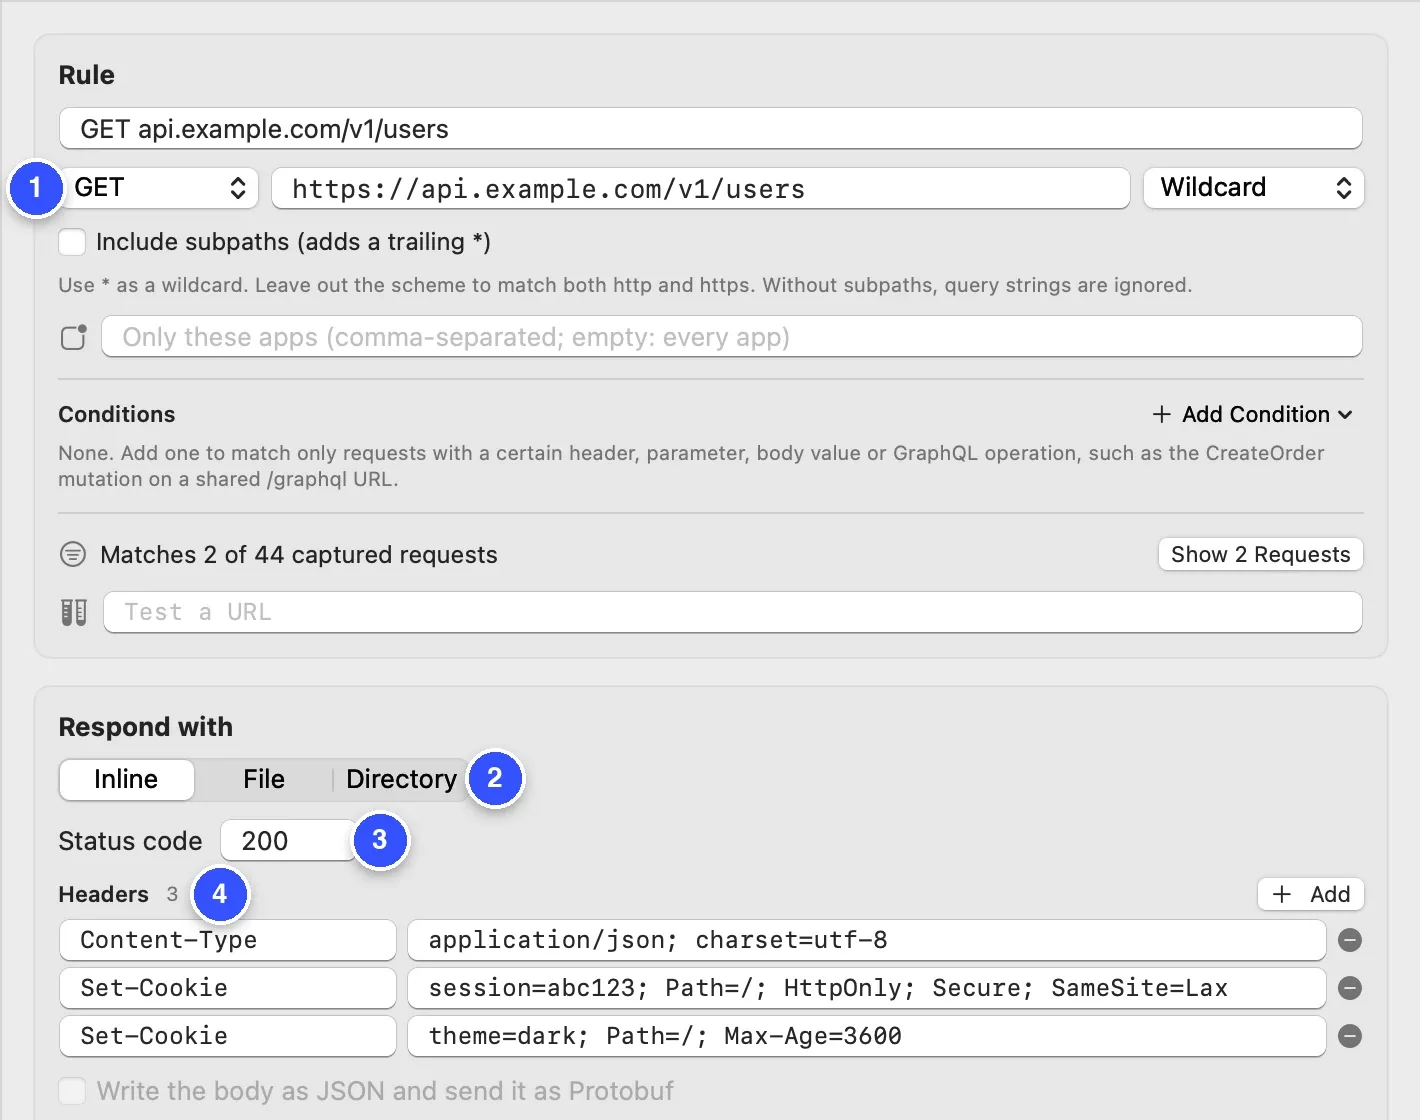This screenshot has width=1420, height=1120.
Task: Open the Wildcard match type dropdown
Action: [x=1254, y=188]
